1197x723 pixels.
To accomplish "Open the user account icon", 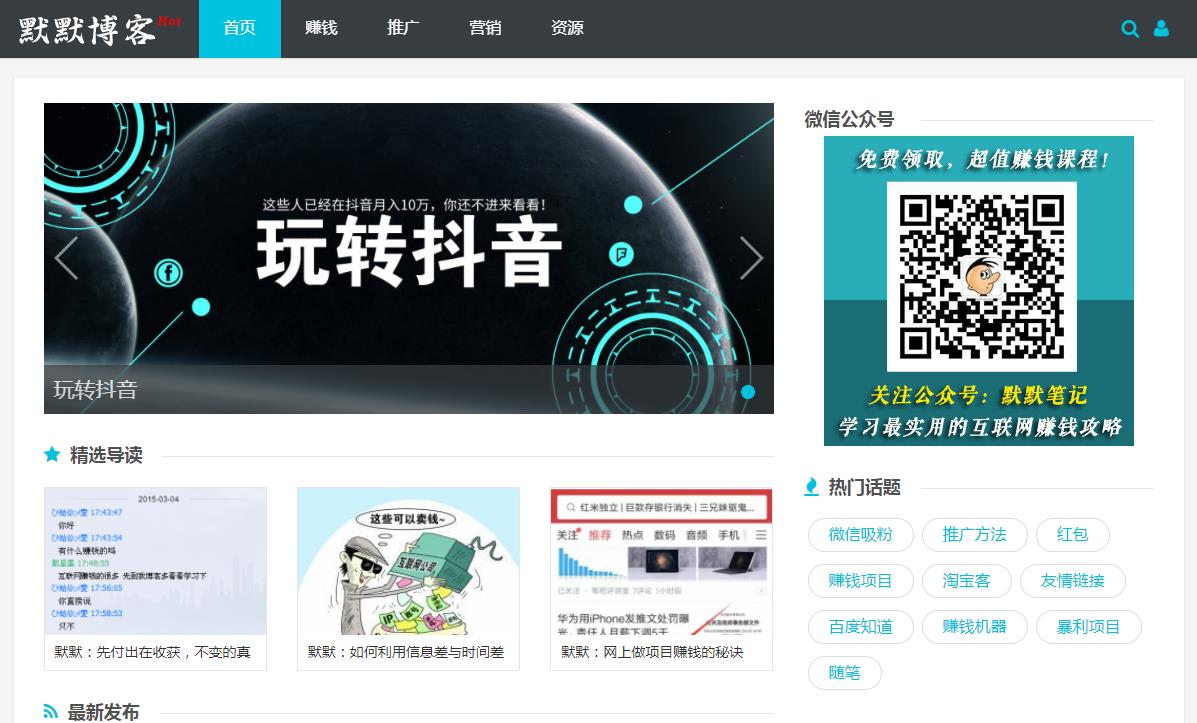I will (1161, 29).
